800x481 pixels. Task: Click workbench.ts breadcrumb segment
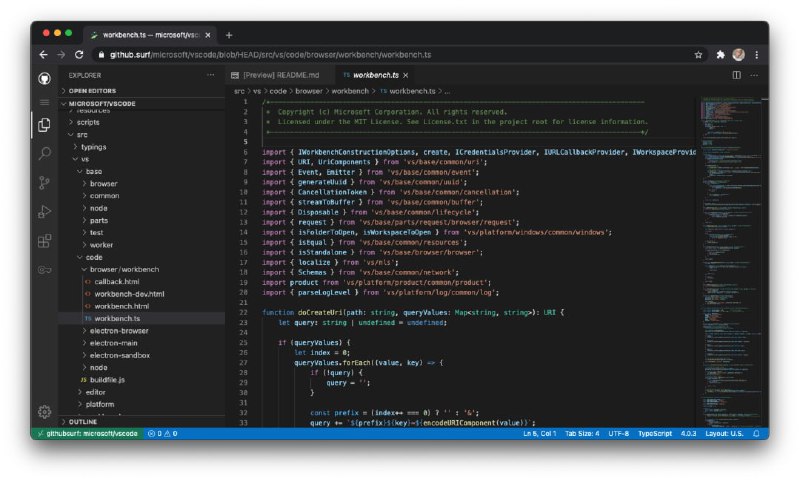[412, 91]
